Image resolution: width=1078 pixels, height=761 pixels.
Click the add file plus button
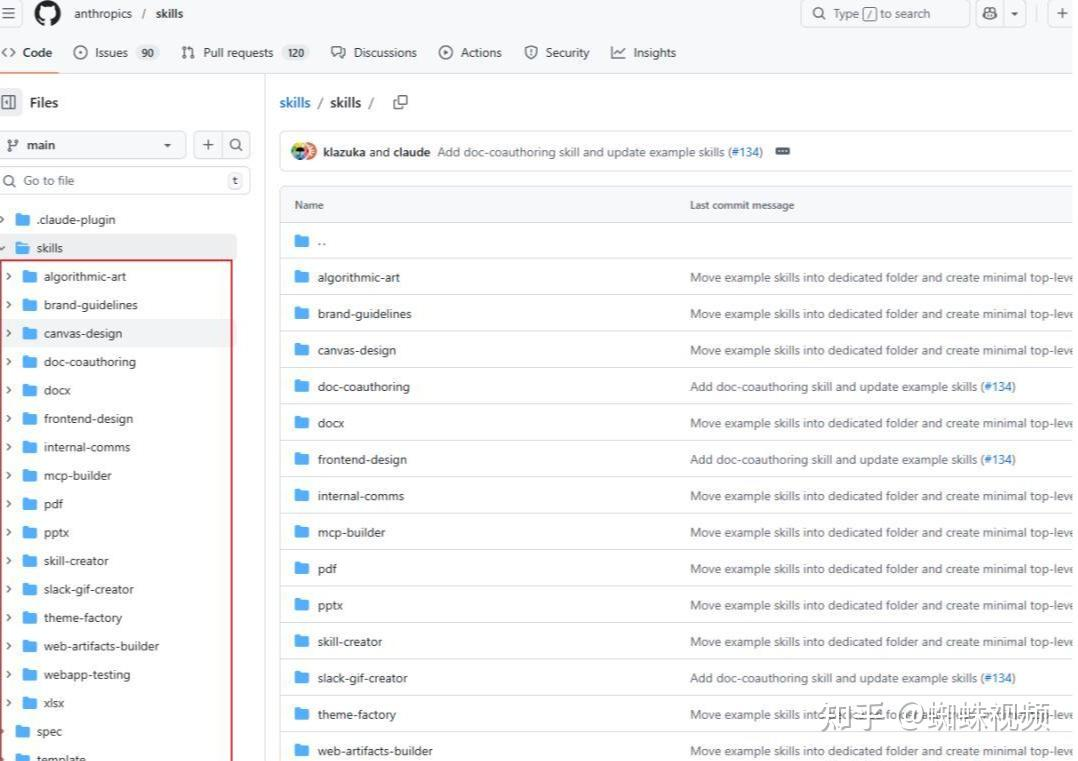(208, 145)
